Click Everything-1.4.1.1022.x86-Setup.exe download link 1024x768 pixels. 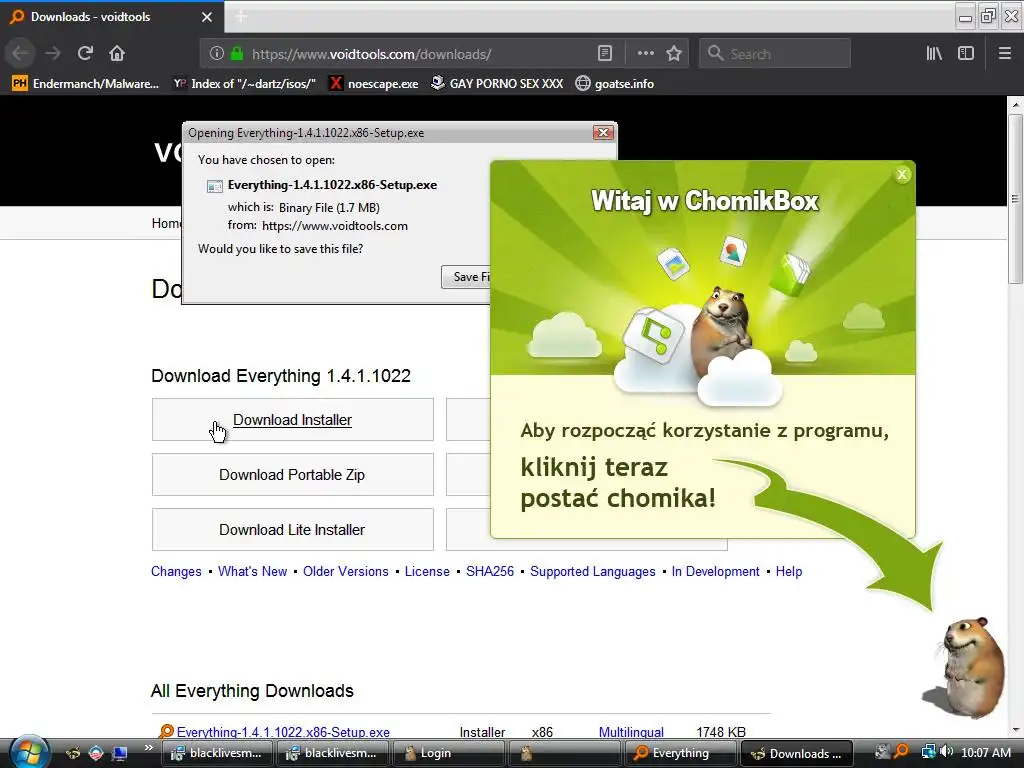tap(283, 732)
